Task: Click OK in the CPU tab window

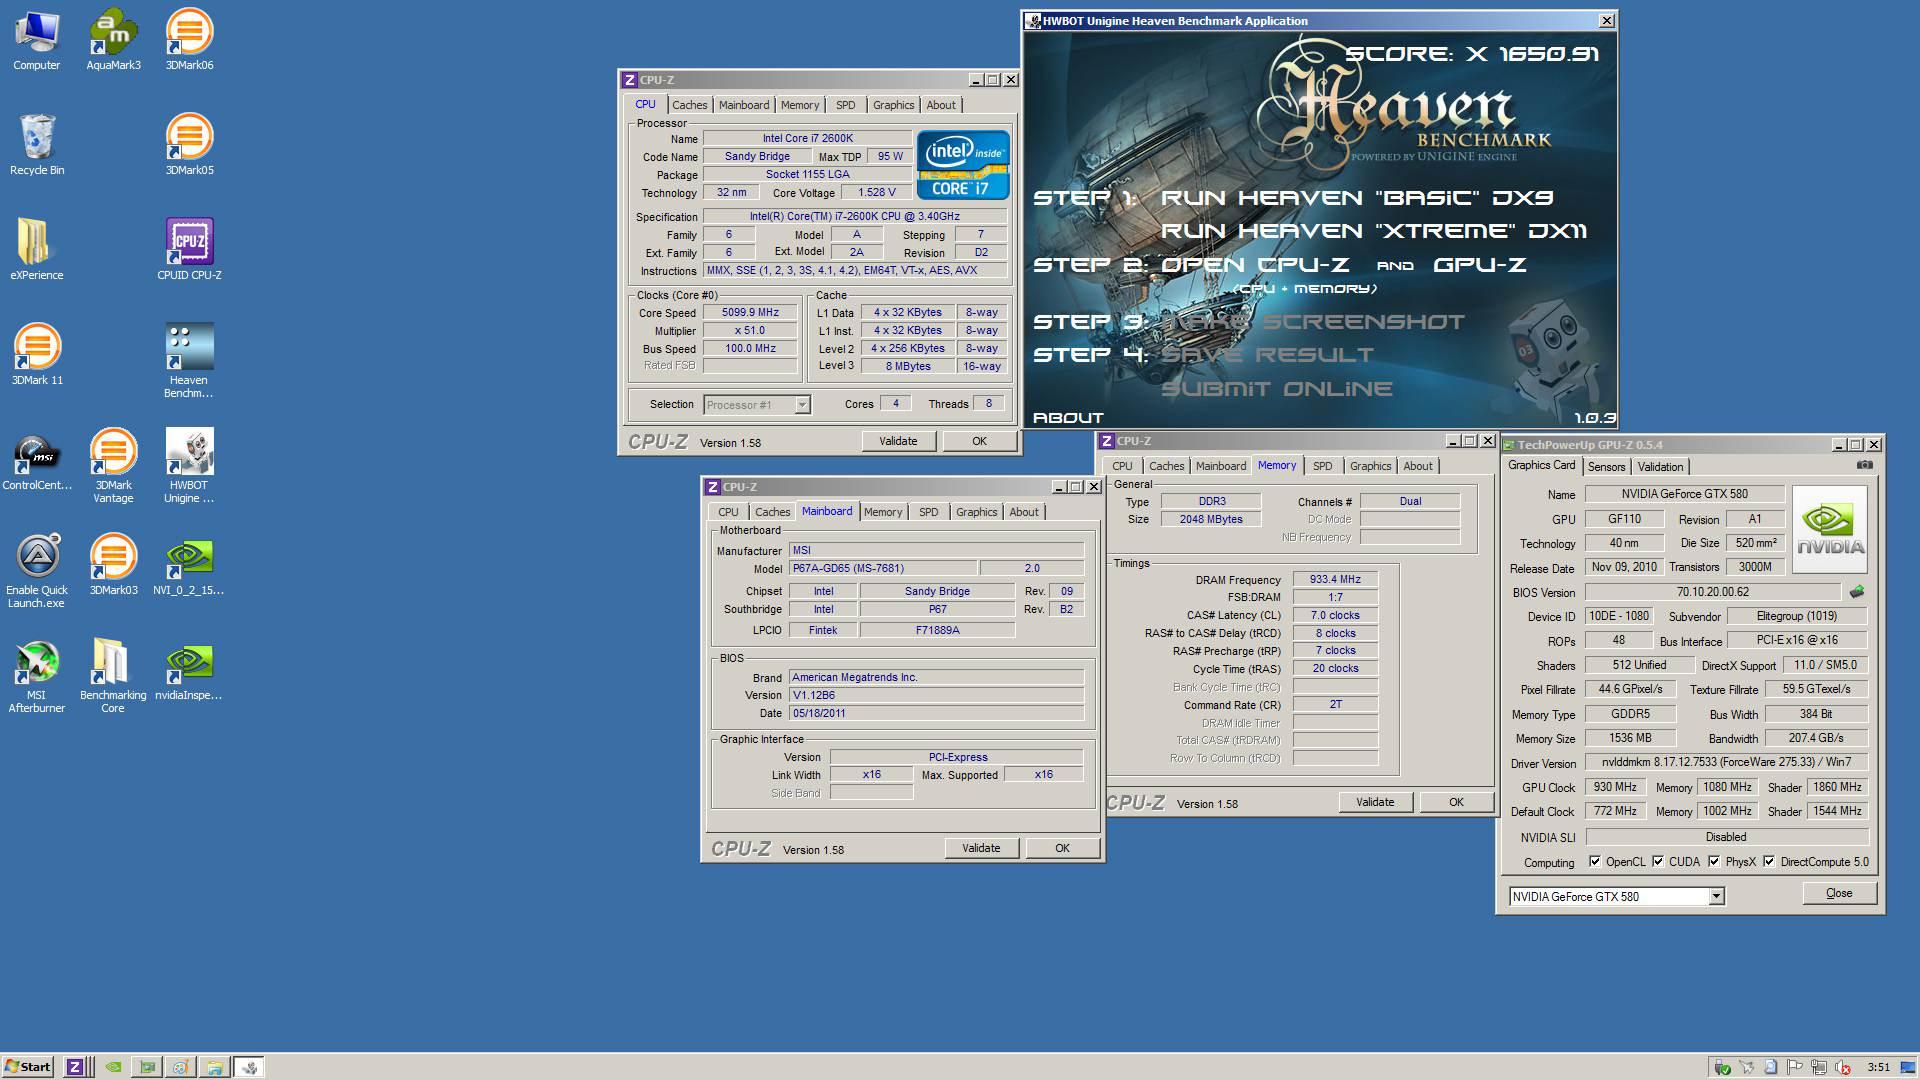Action: point(979,441)
